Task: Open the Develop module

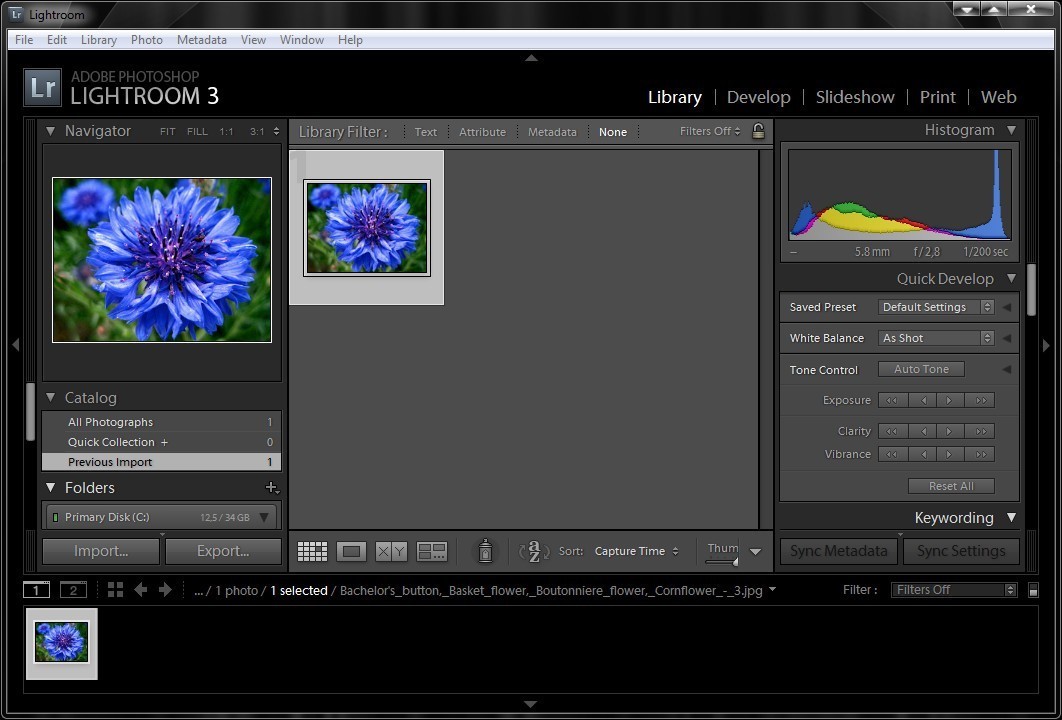Action: (758, 97)
